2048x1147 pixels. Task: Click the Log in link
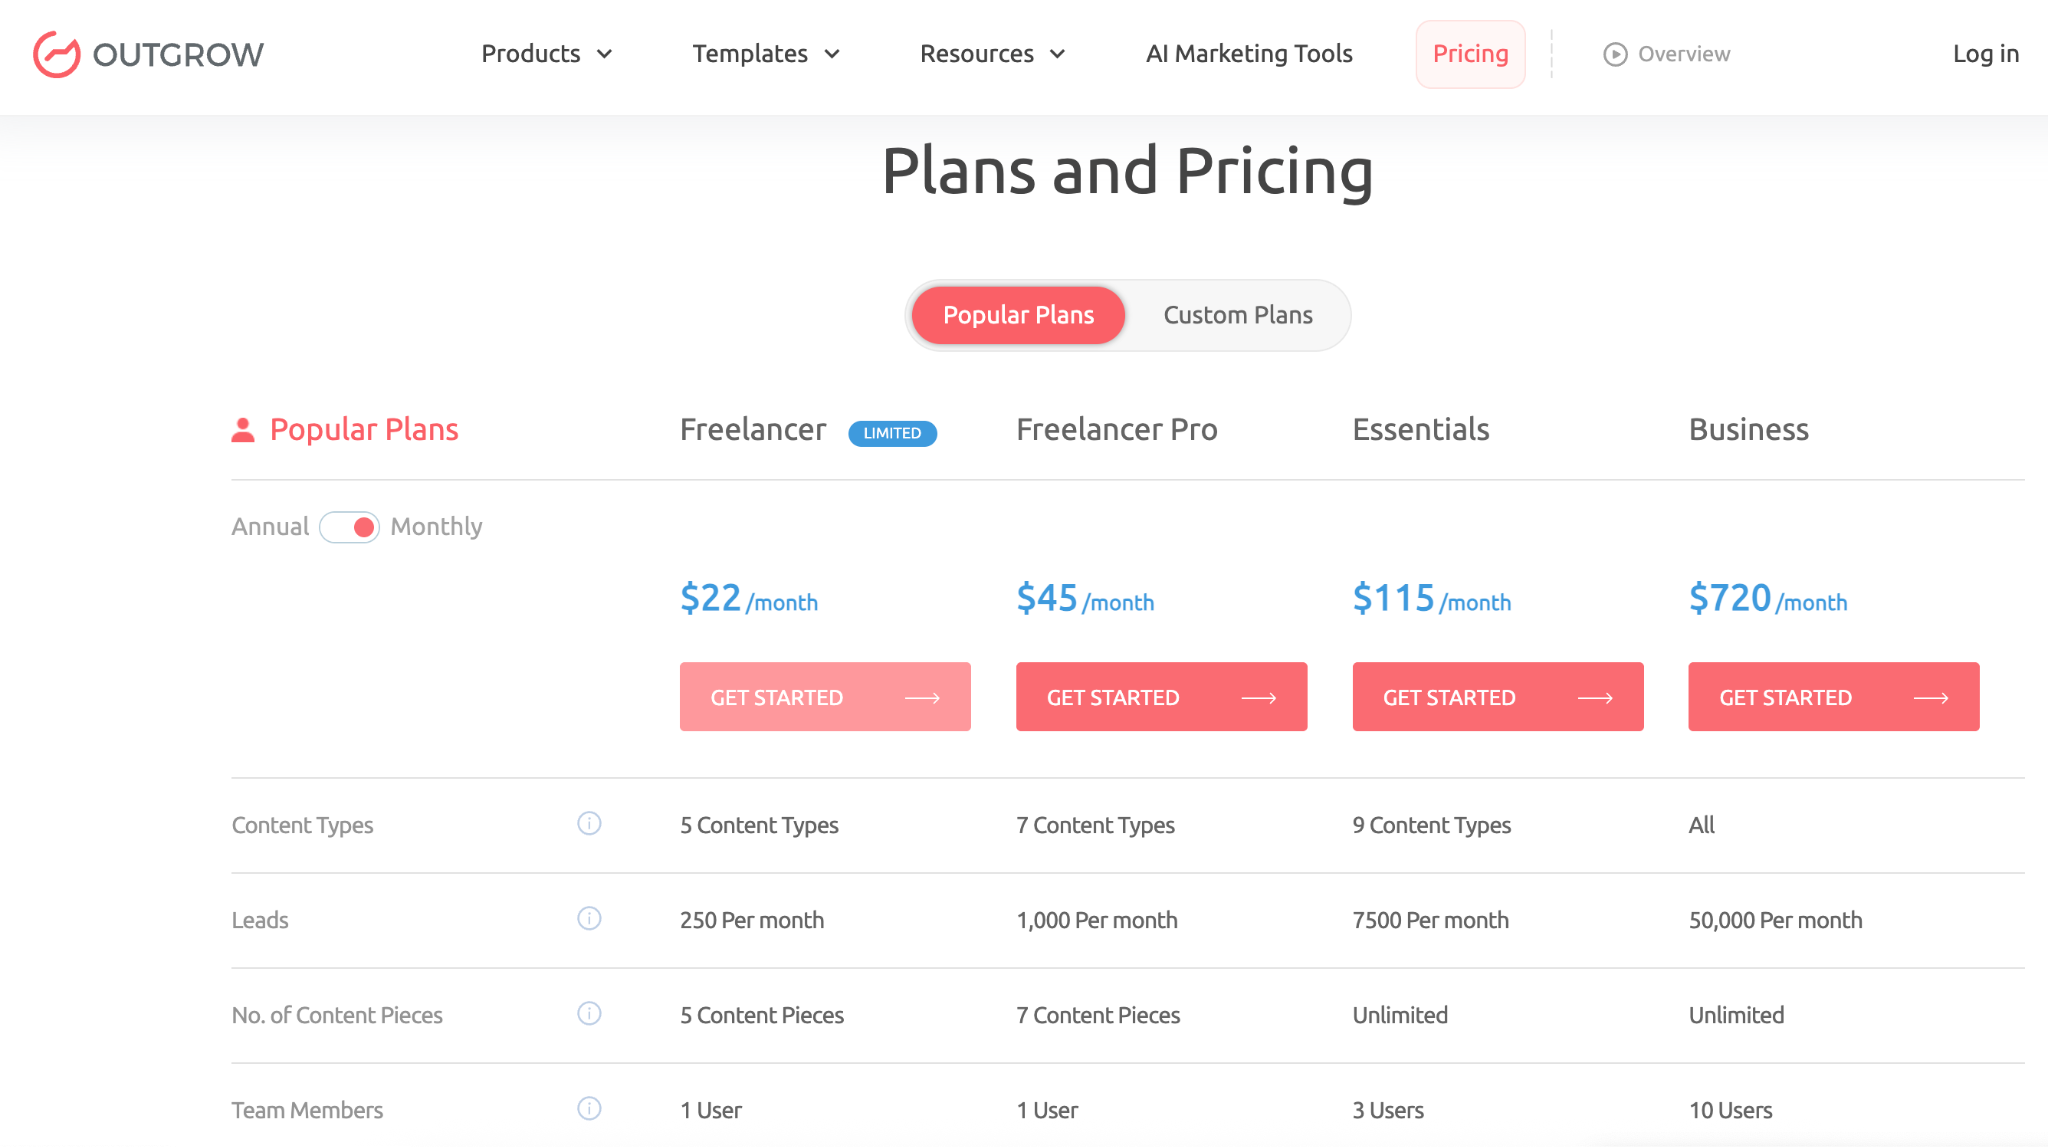[x=1985, y=54]
